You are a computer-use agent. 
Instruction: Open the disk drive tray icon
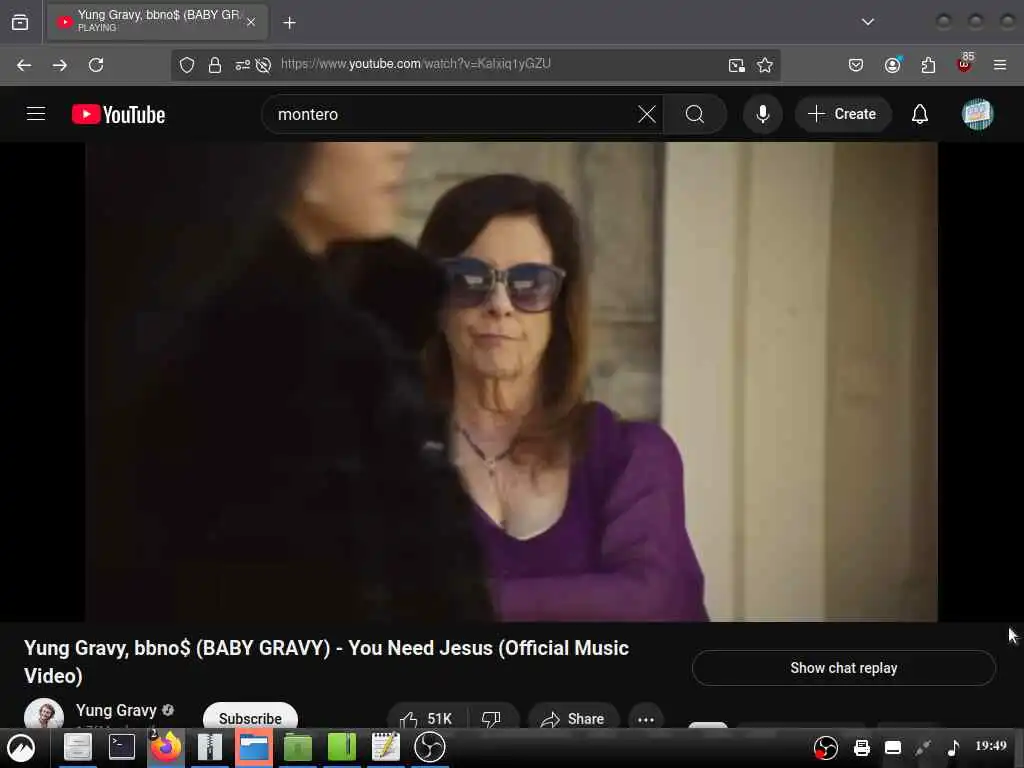tap(893, 747)
